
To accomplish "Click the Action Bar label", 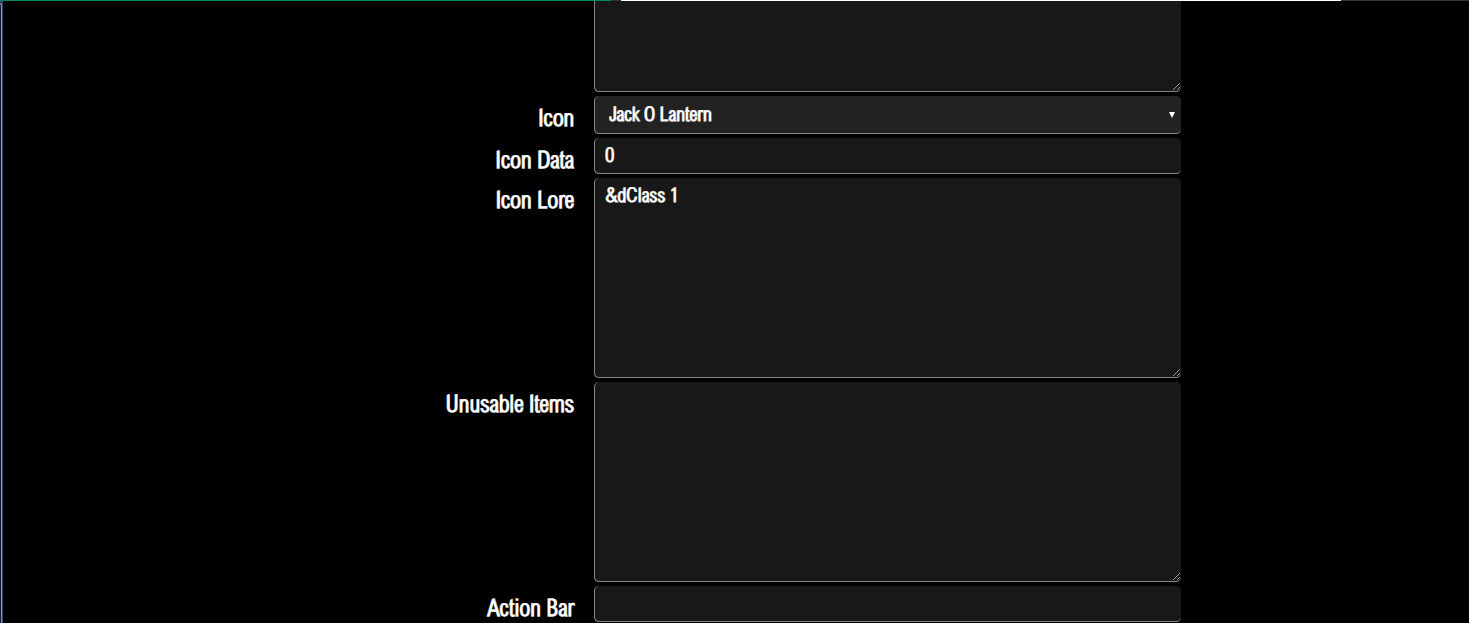I will click(x=530, y=608).
